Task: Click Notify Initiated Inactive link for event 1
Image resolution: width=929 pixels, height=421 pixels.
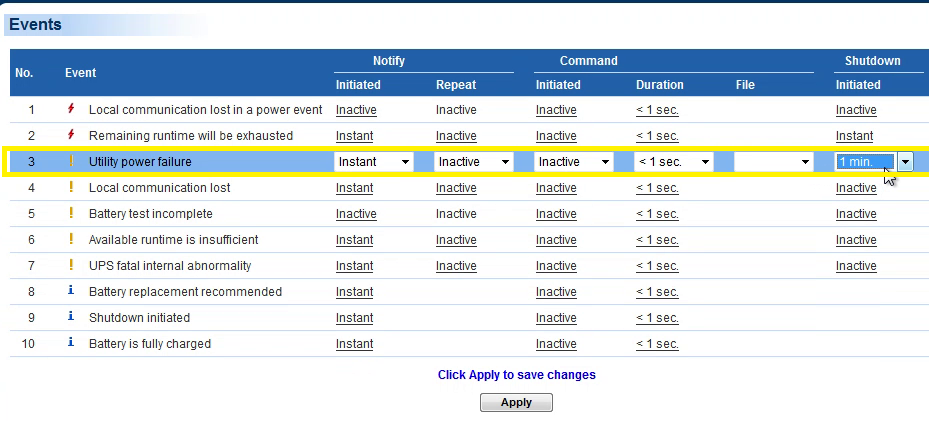Action: 356,110
